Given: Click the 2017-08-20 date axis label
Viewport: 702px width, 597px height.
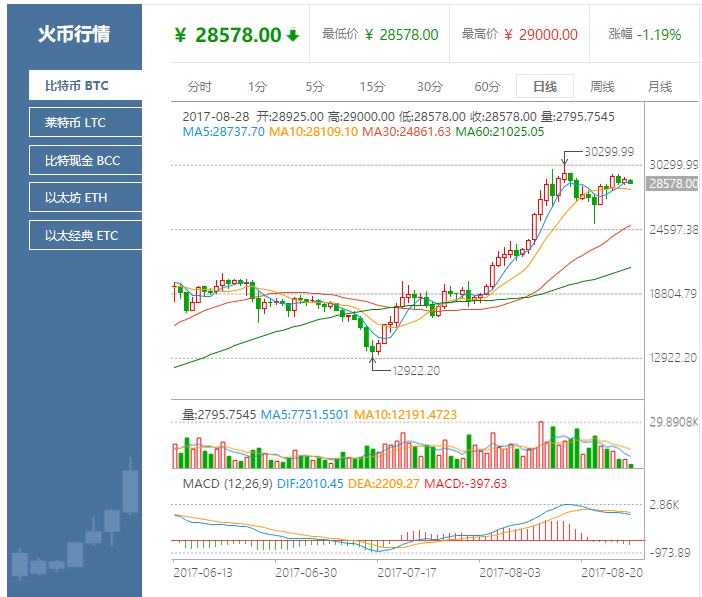Looking at the screenshot, I should [x=612, y=572].
